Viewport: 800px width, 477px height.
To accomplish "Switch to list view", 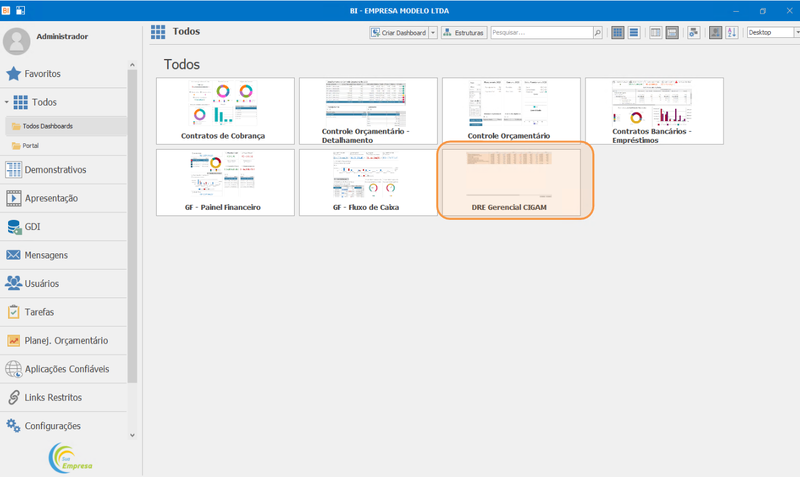I will coord(634,33).
